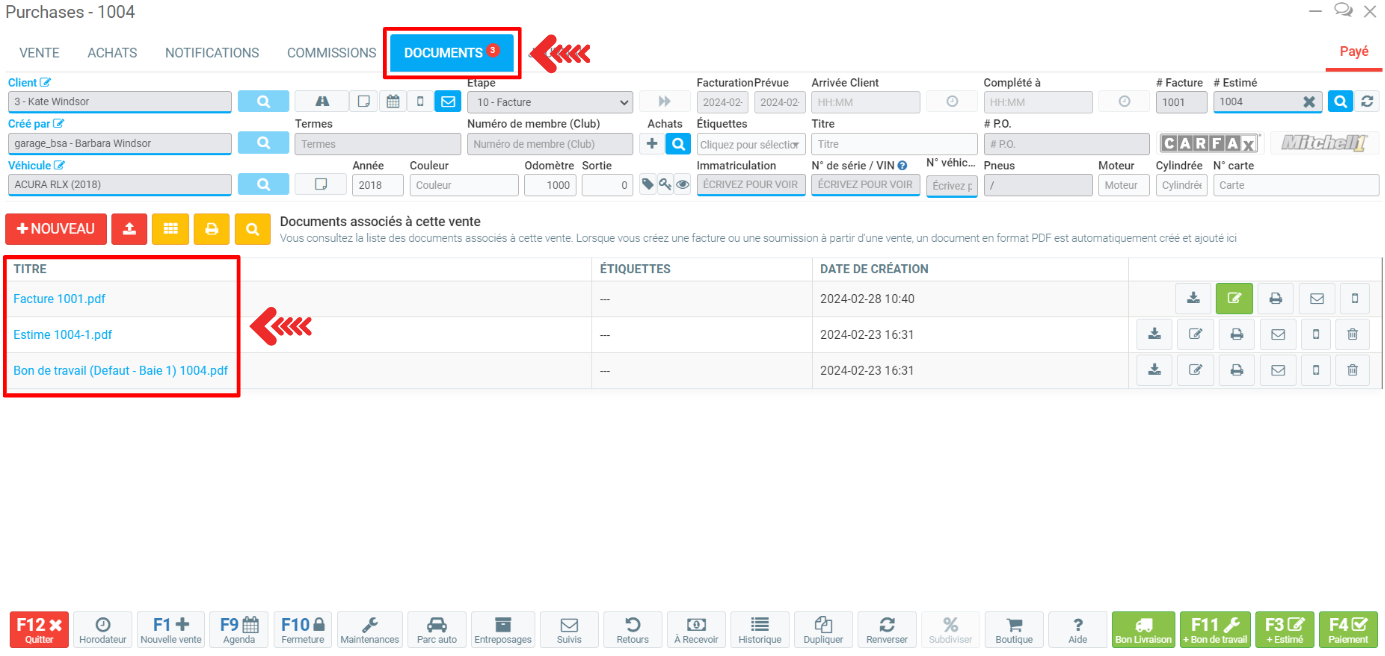
Task: Click the blue envelope icon in the Client row
Action: [447, 101]
